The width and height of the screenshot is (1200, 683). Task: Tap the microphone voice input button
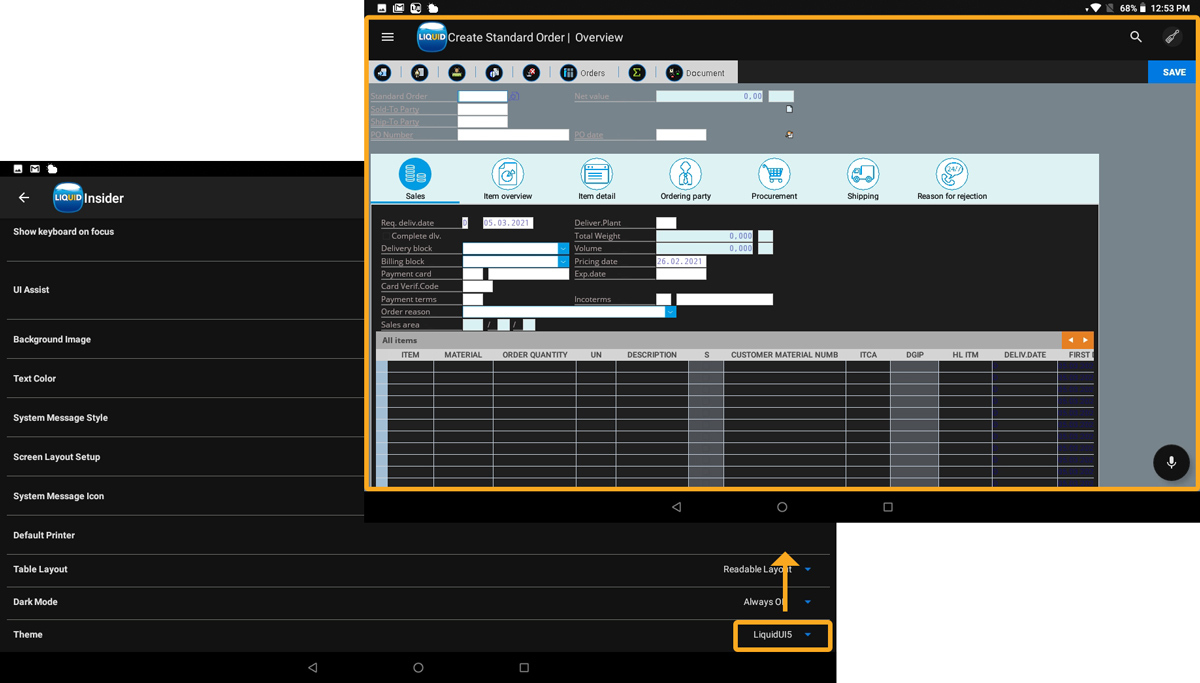coord(1171,462)
